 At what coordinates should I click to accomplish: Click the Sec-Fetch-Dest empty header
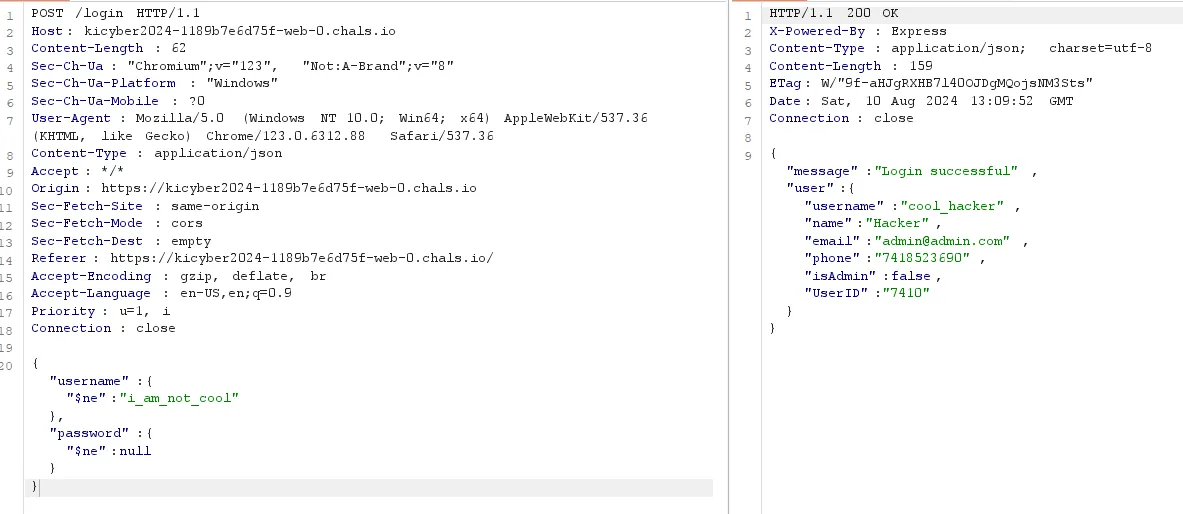click(121, 241)
